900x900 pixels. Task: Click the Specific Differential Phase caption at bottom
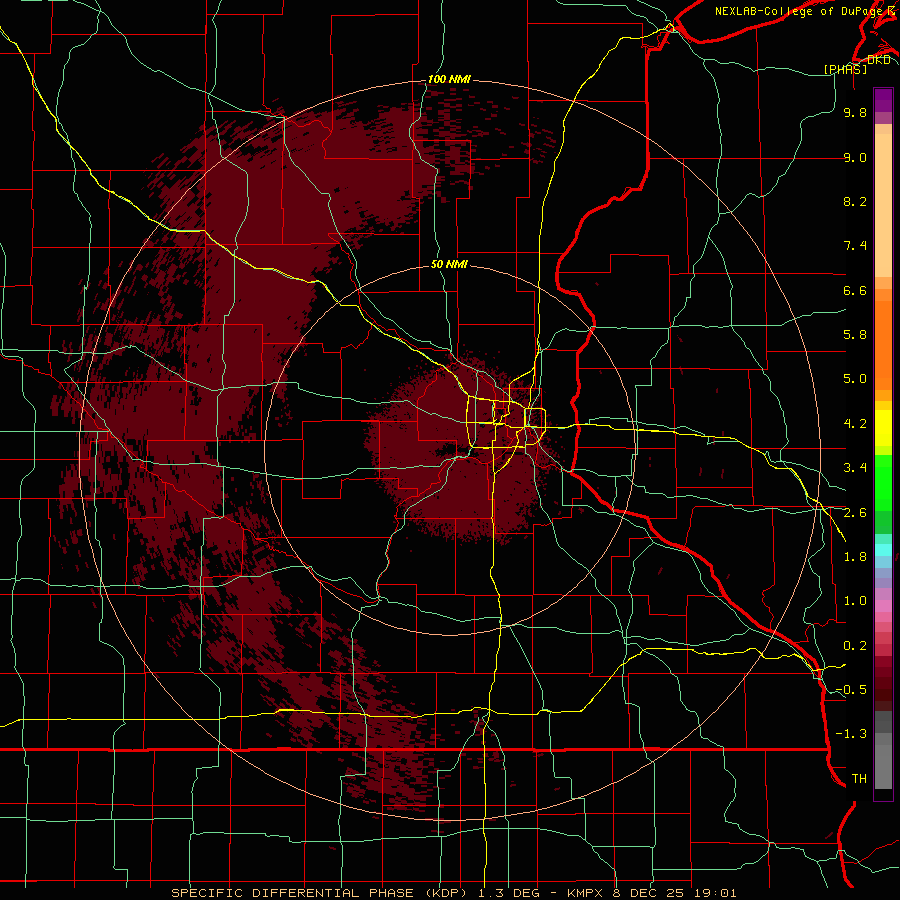(x=454, y=893)
